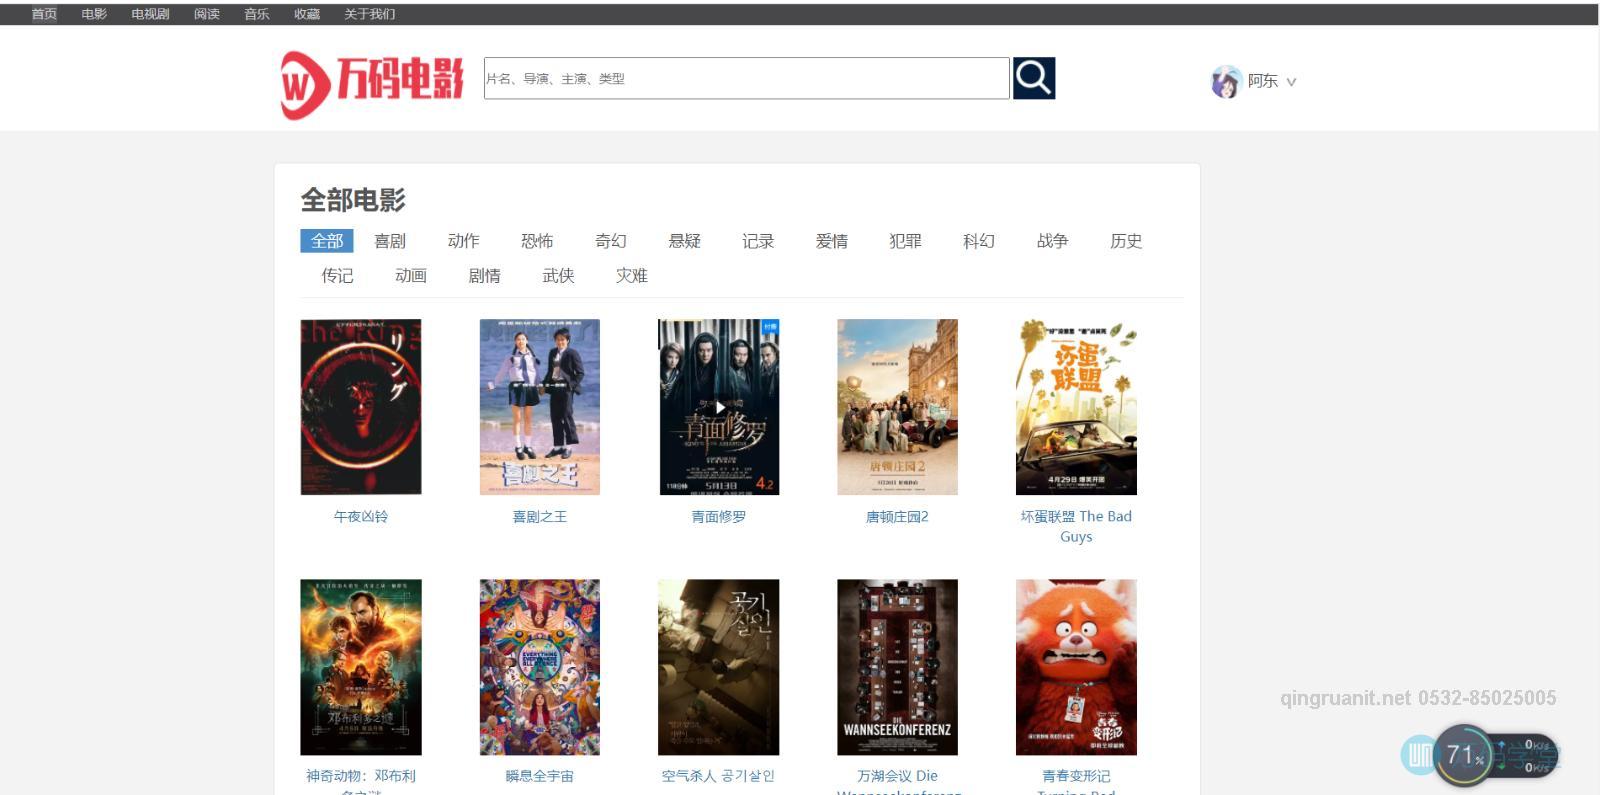Click the user avatar image
The height and width of the screenshot is (795, 1600).
(x=1226, y=82)
